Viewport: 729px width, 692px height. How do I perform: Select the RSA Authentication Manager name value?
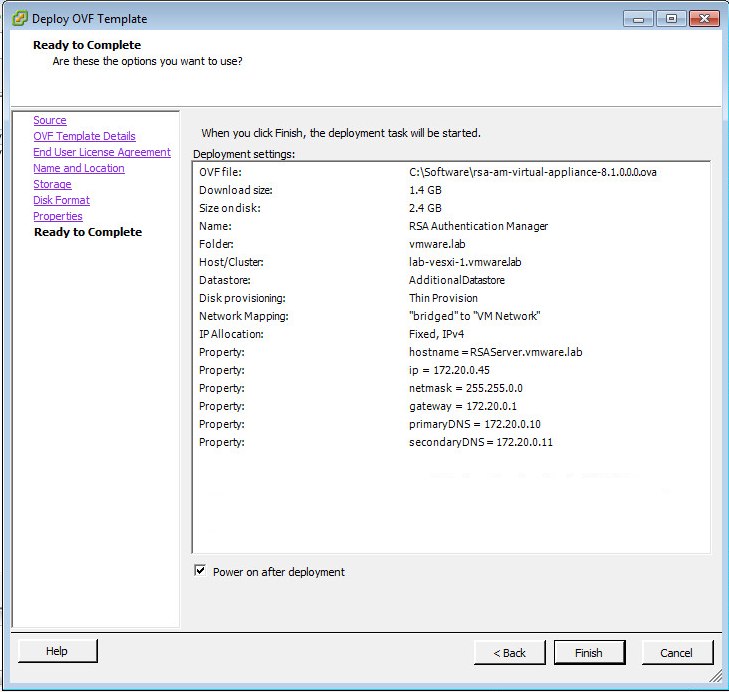pyautogui.click(x=478, y=226)
